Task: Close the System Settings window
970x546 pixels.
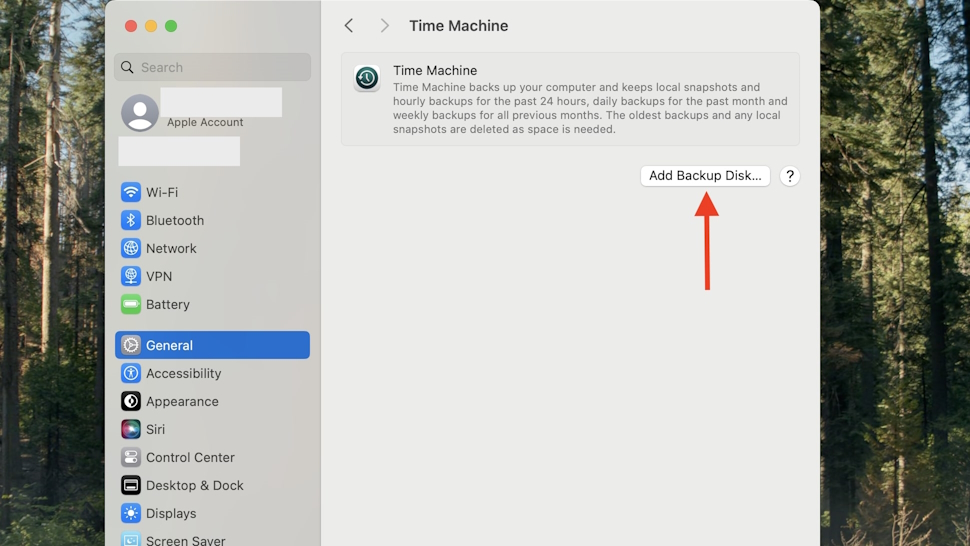Action: pos(131,26)
